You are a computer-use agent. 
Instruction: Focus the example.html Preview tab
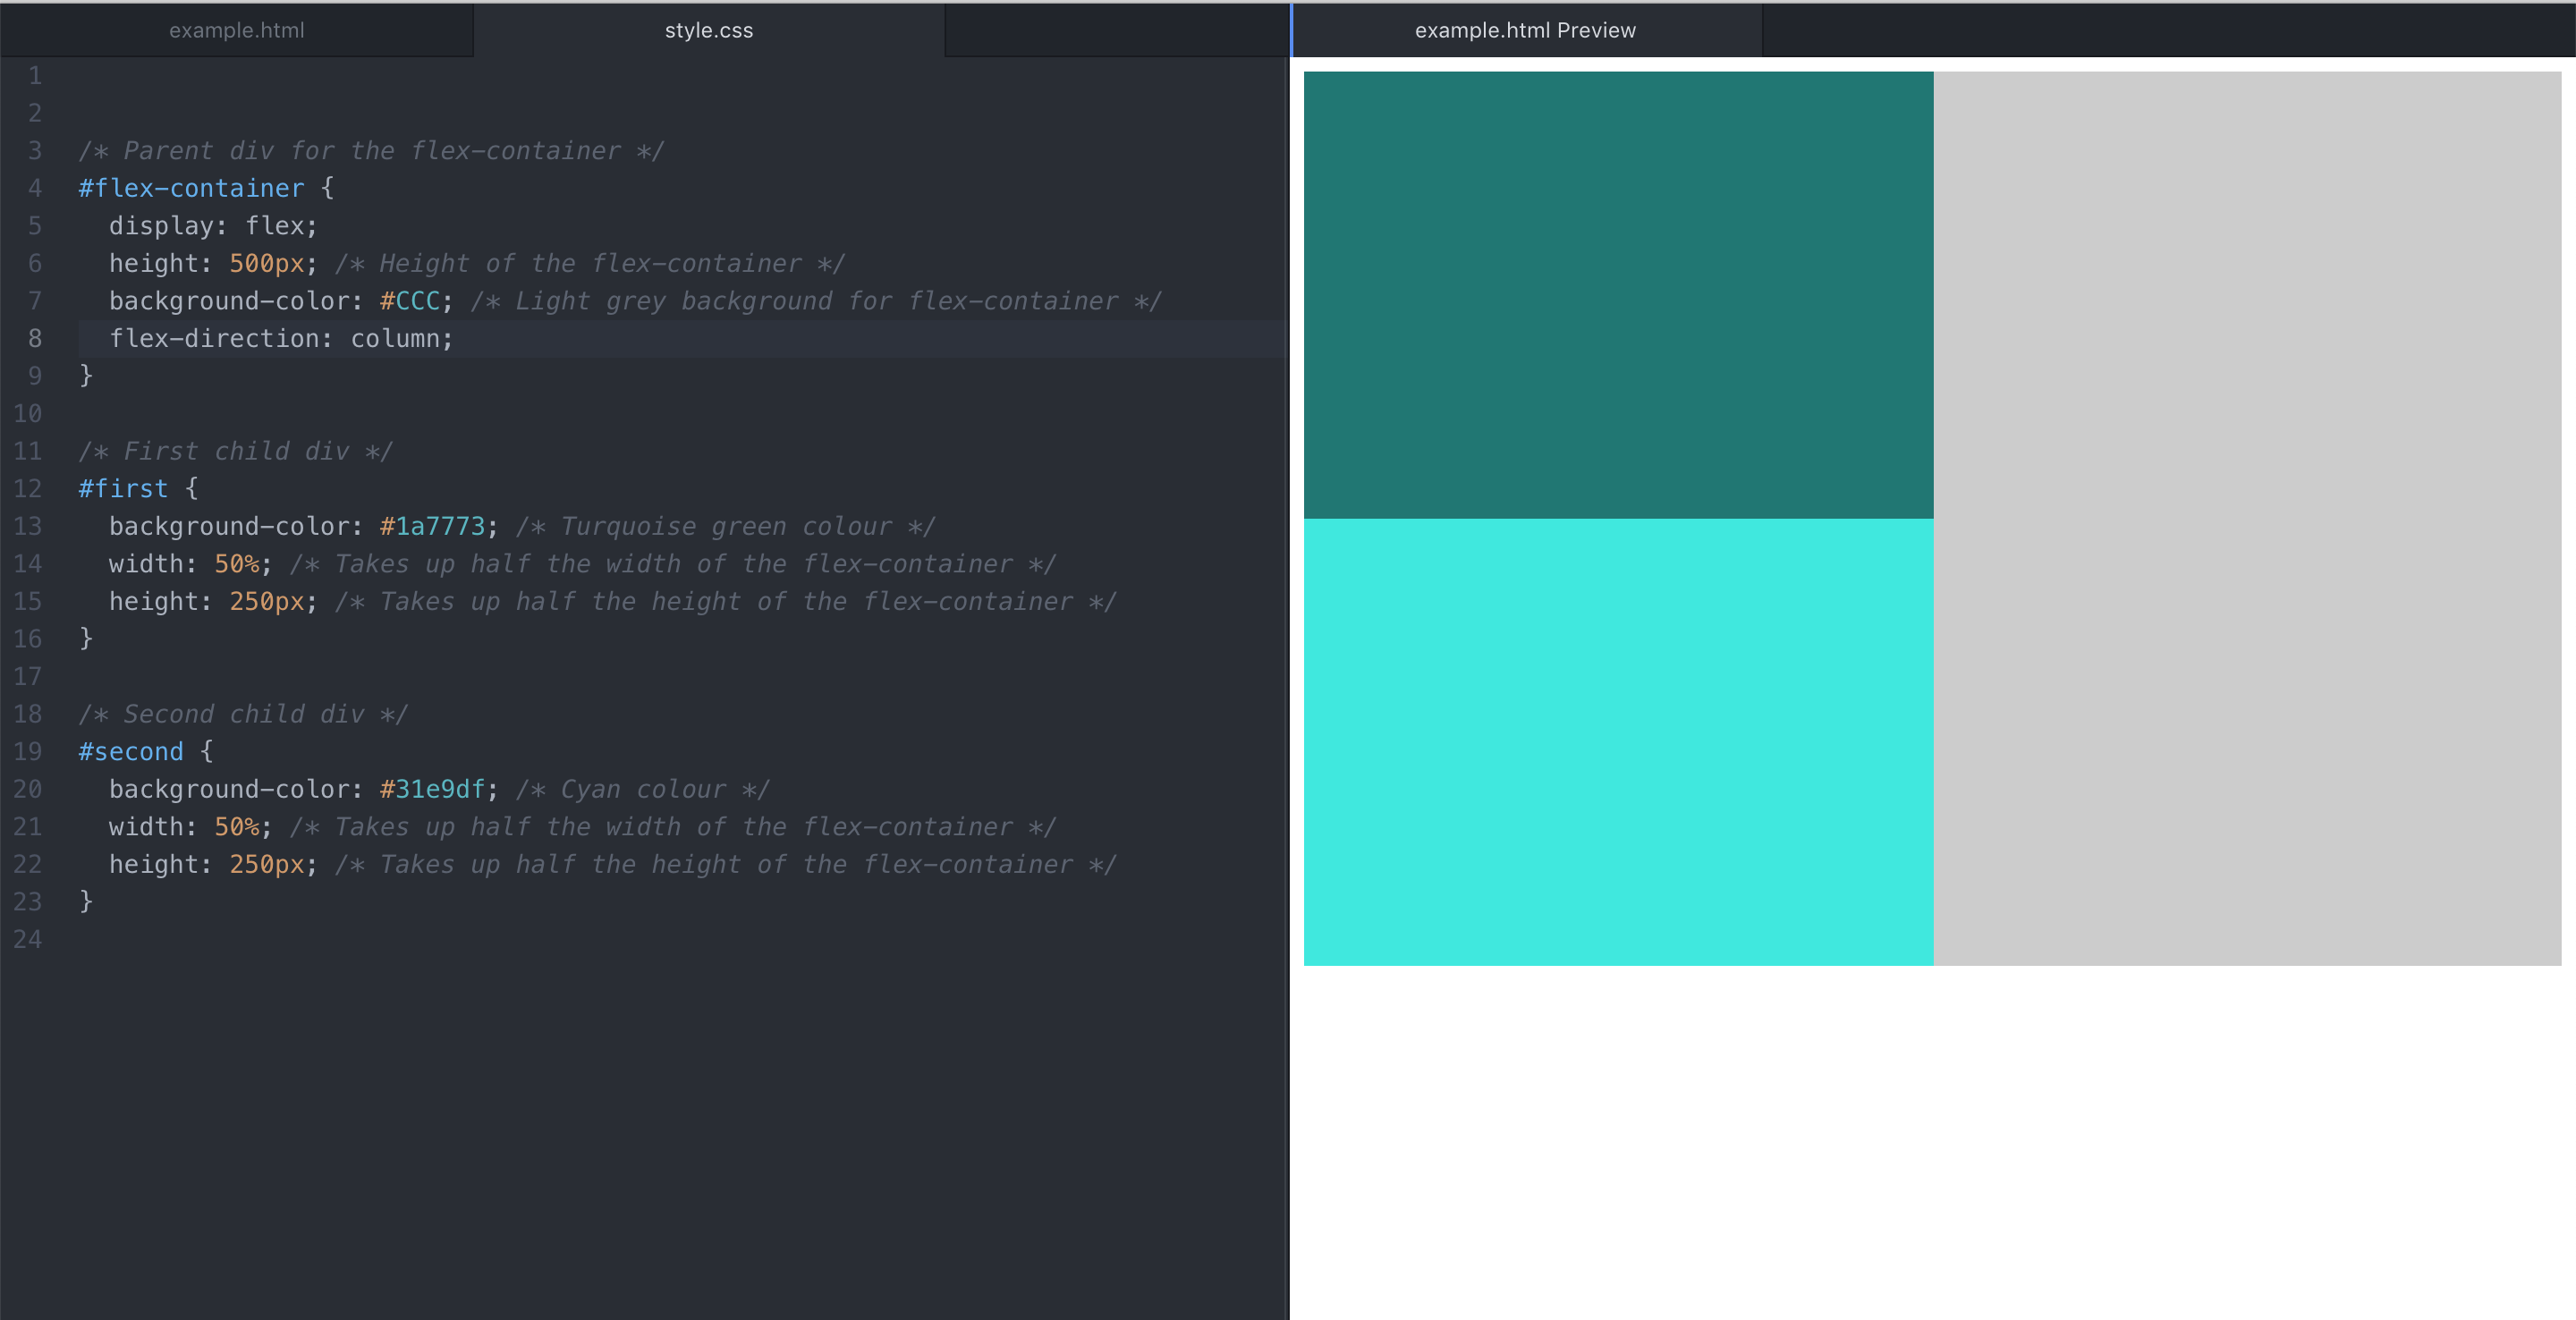(1524, 30)
